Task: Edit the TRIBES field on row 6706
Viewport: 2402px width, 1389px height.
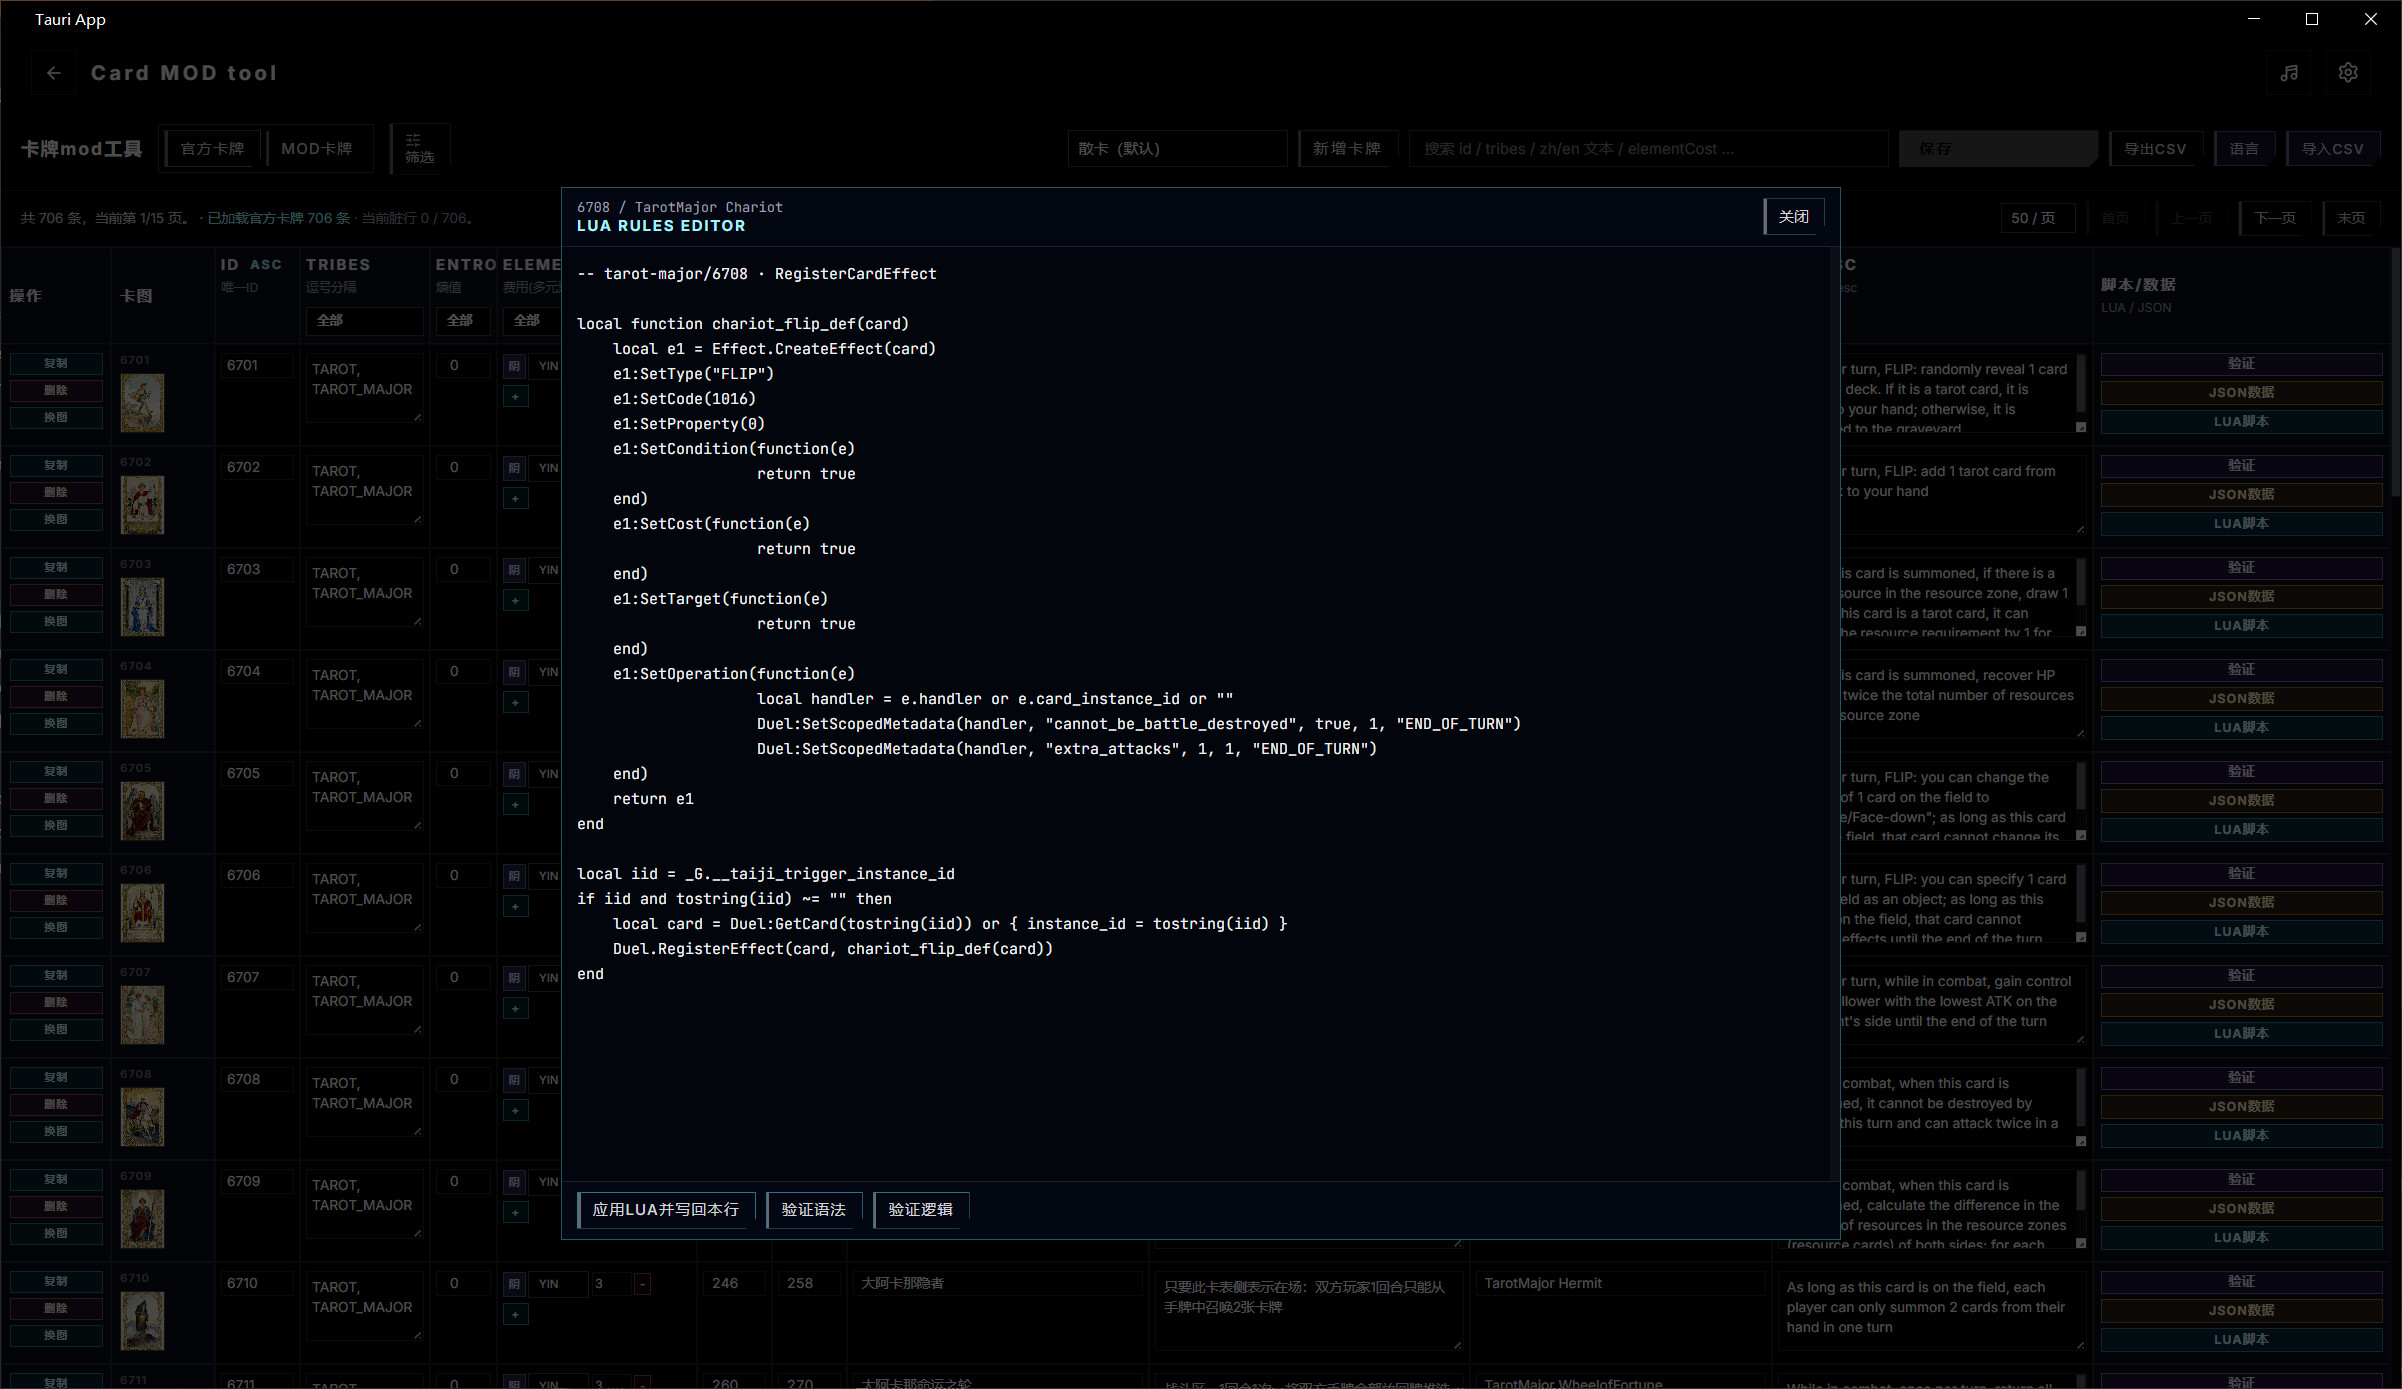Action: [364, 900]
